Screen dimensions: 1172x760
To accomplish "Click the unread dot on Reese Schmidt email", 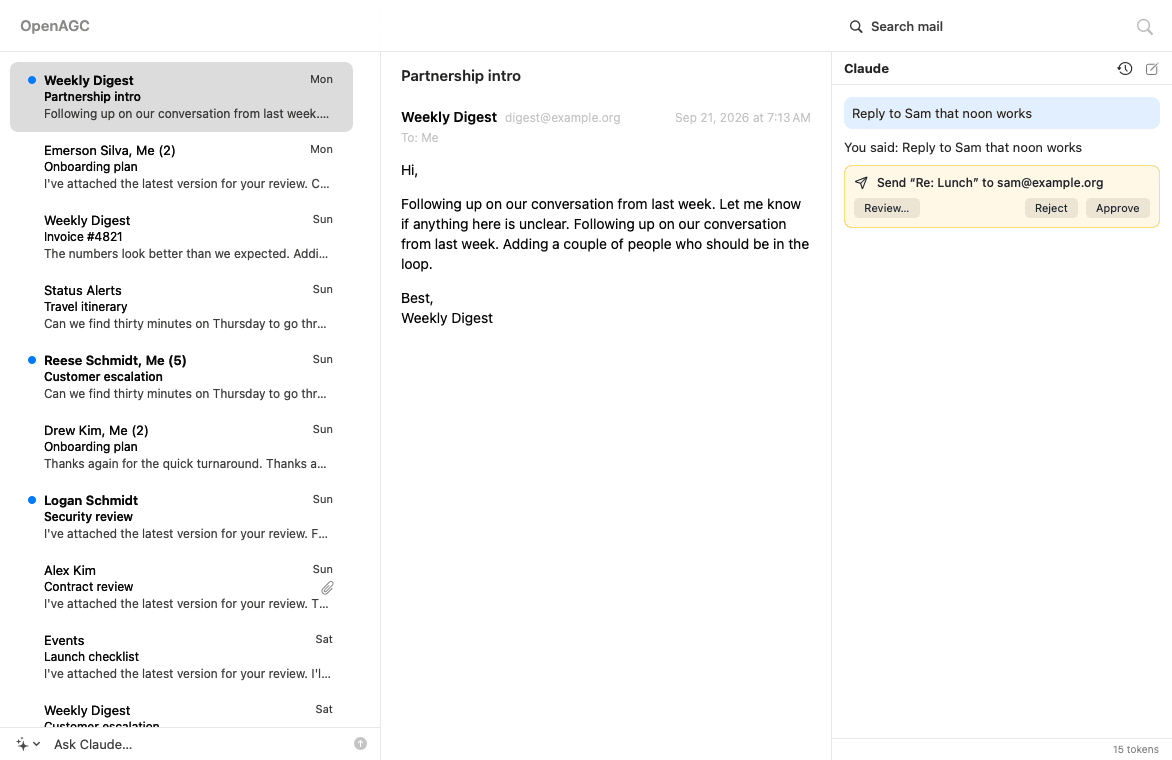I will click(x=31, y=359).
